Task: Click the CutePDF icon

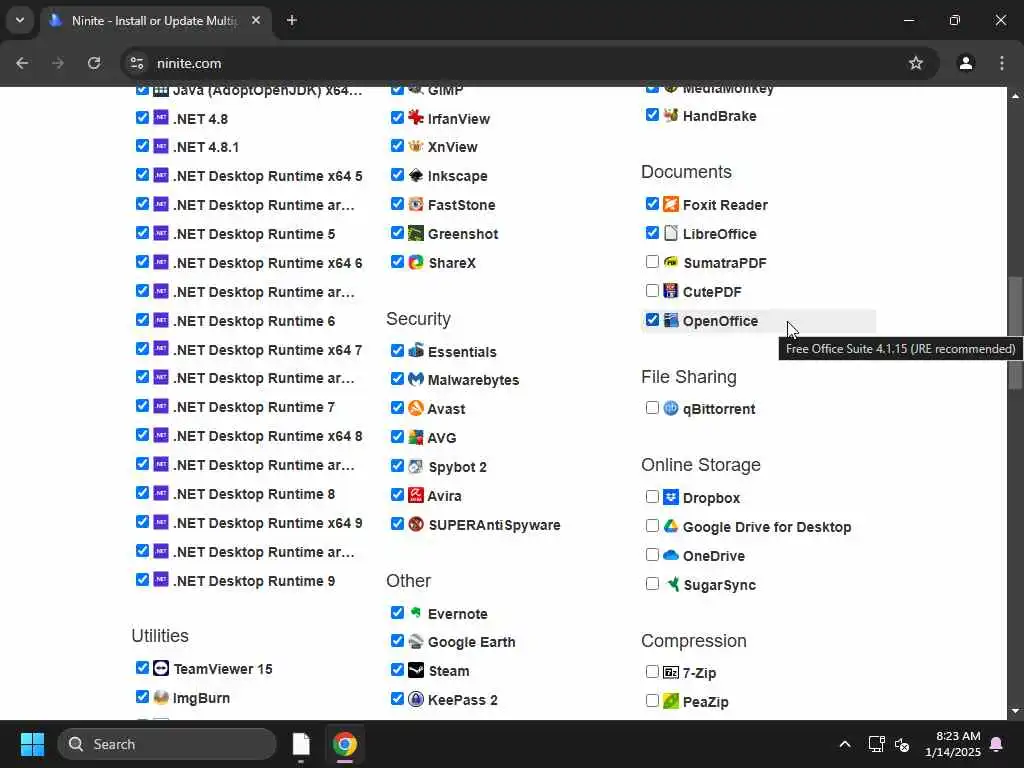Action: (x=671, y=291)
